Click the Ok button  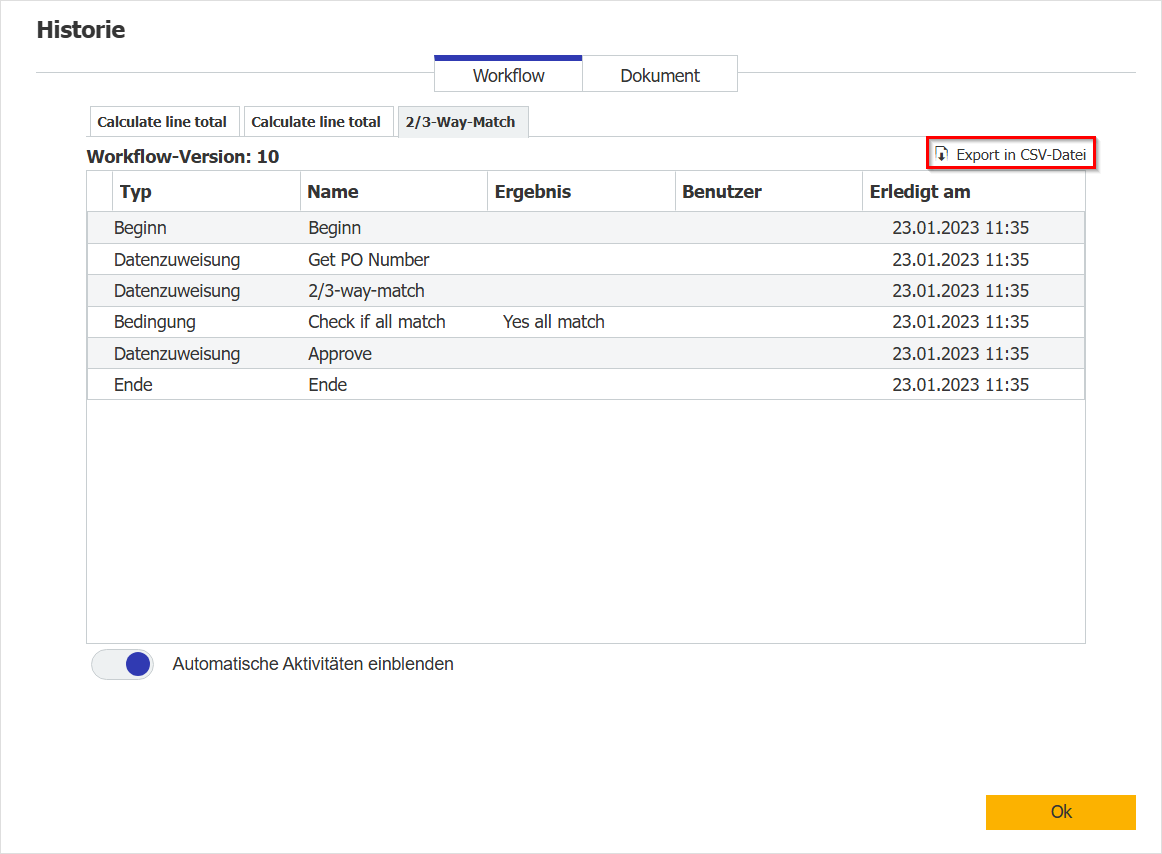(1060, 812)
